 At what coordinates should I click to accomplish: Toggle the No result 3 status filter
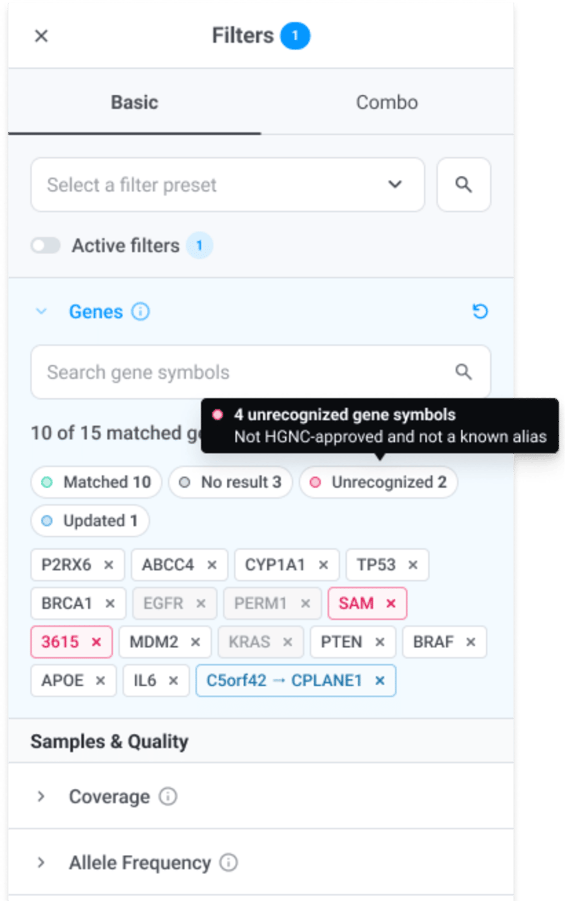[x=230, y=482]
